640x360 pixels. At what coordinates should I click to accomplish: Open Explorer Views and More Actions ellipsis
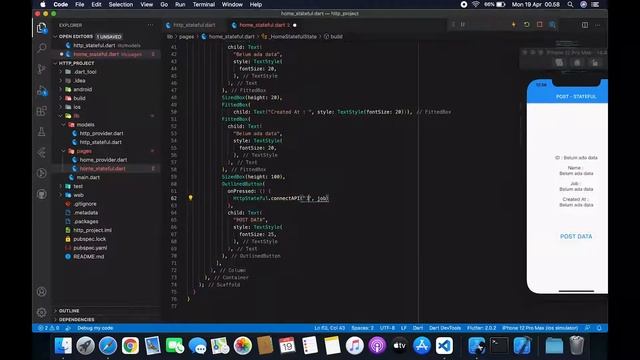tap(150, 25)
